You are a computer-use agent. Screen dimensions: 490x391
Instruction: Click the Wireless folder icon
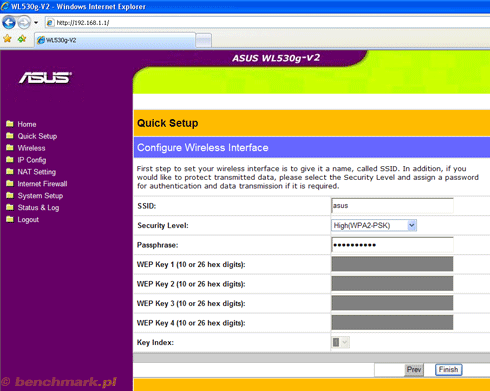pos(10,147)
